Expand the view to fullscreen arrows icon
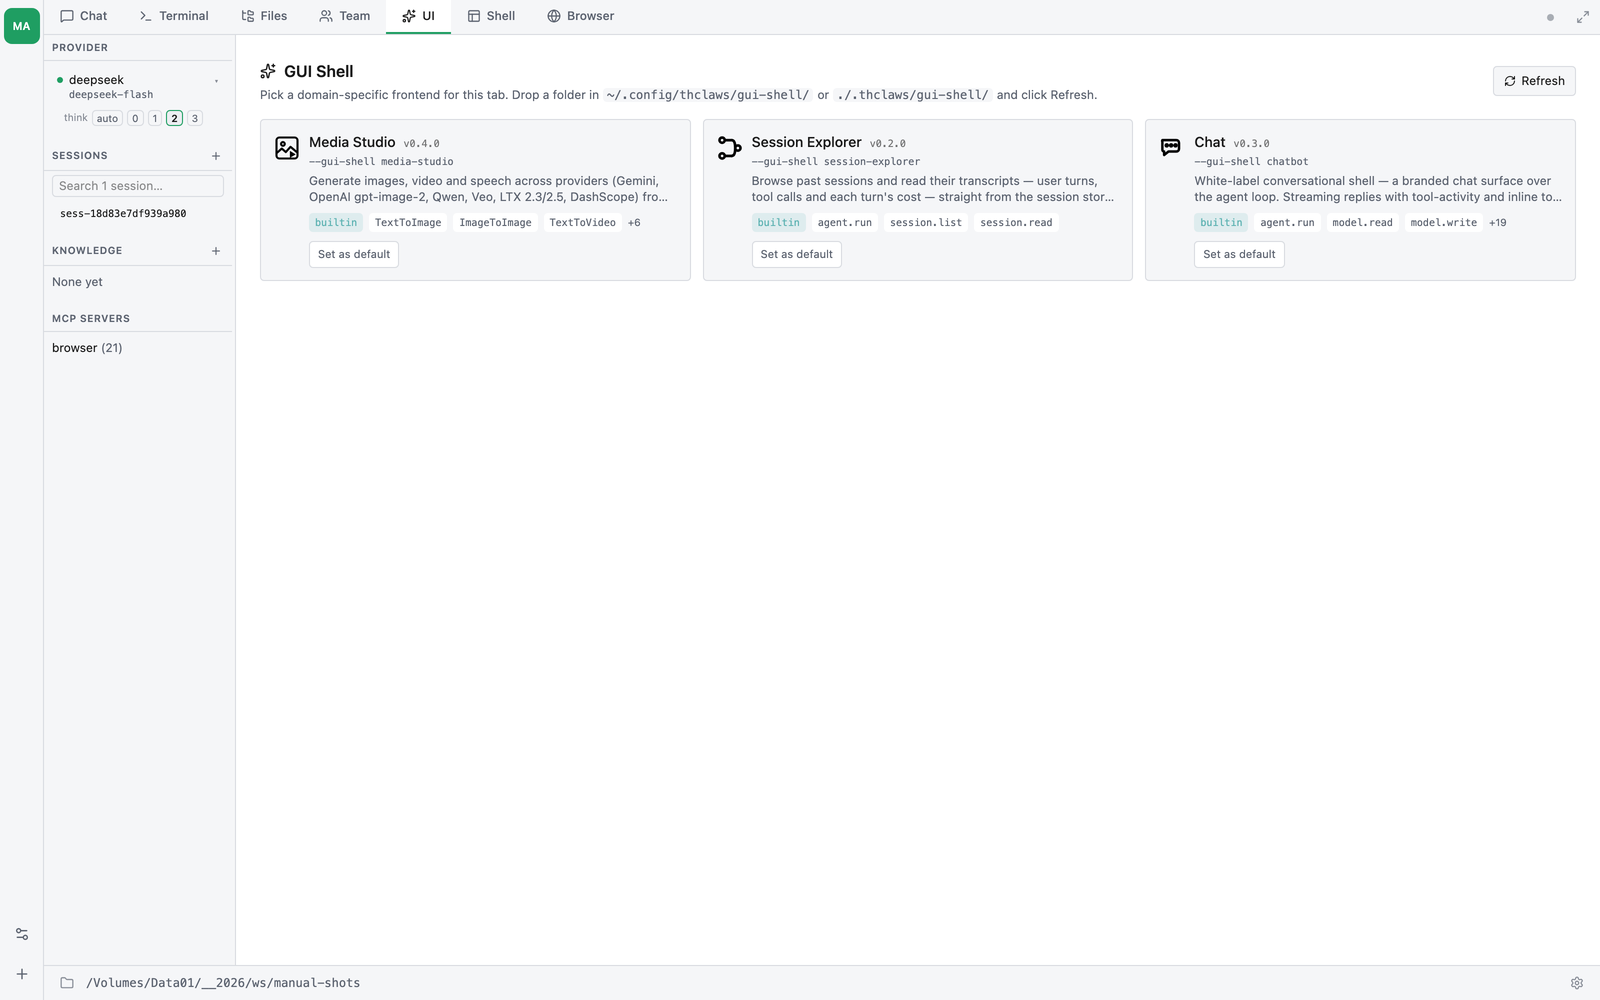The height and width of the screenshot is (1000, 1600). coord(1583,17)
